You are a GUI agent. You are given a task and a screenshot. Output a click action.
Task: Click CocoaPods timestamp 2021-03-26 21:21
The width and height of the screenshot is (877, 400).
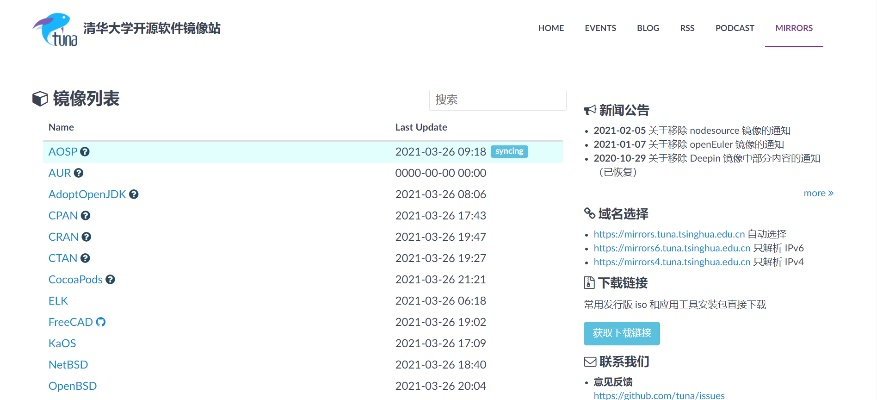441,279
